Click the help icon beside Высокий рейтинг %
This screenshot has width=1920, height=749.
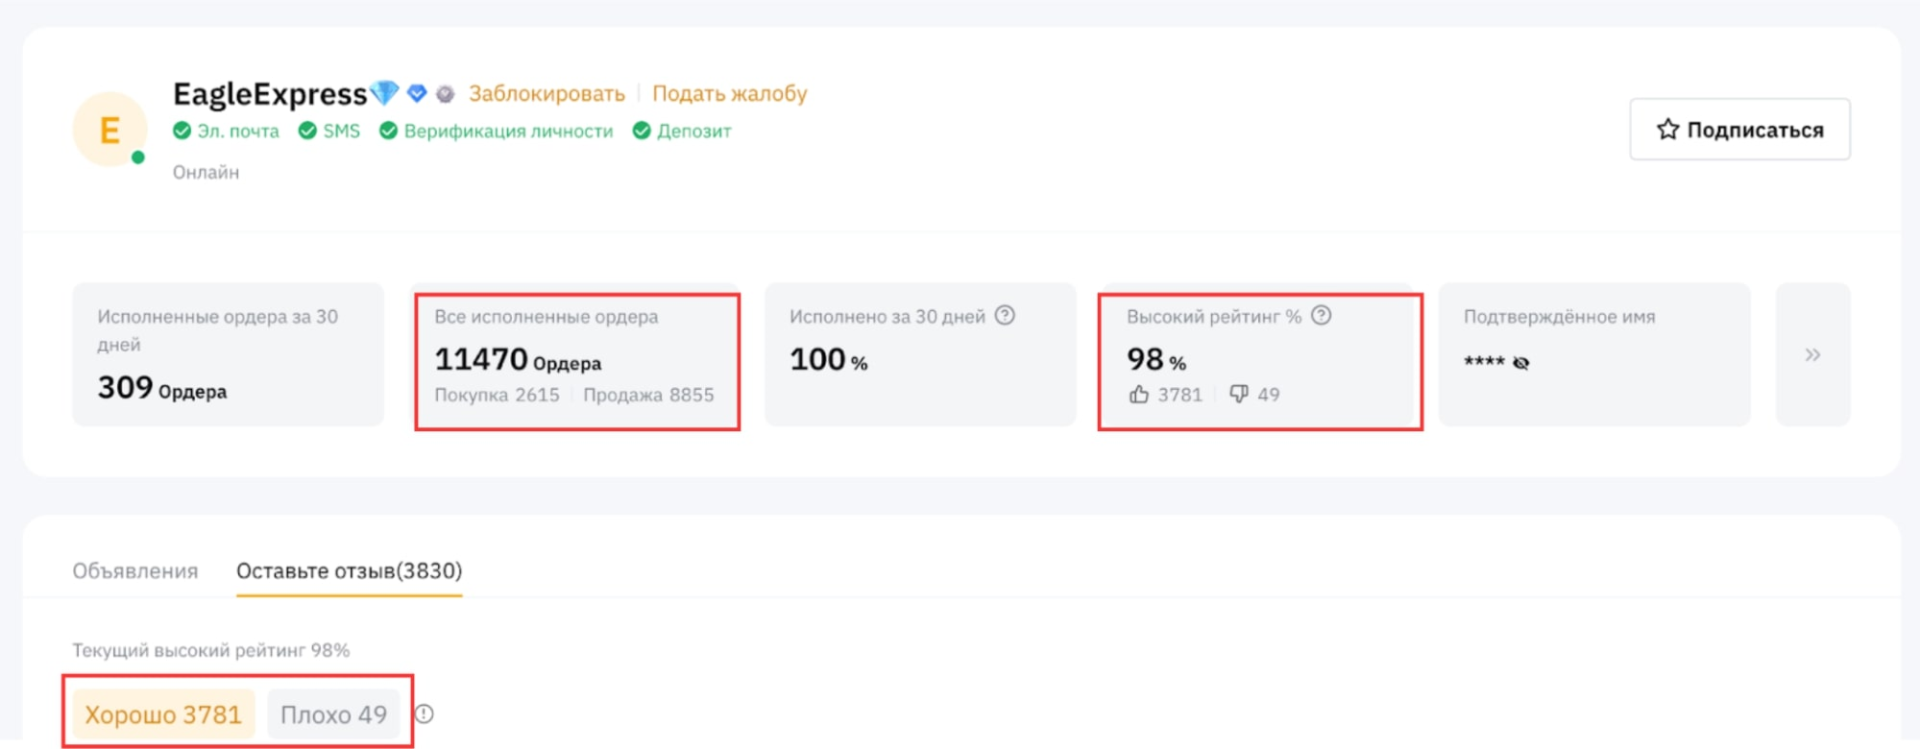pos(1321,316)
